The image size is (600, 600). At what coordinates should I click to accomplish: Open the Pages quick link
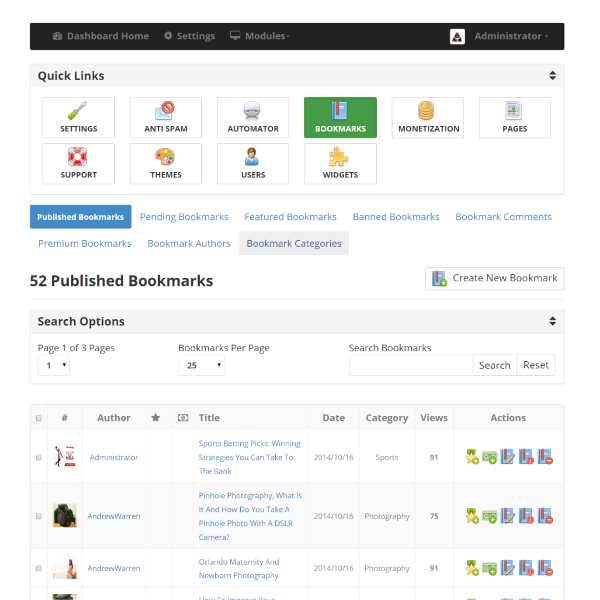click(x=515, y=117)
